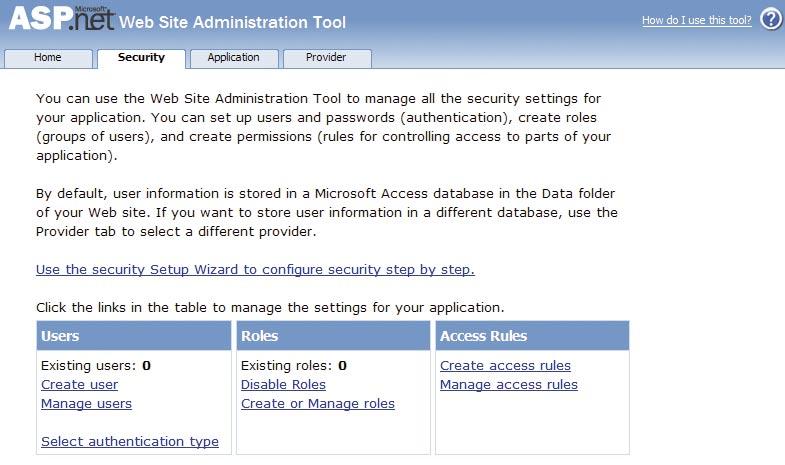
Task: Click the help question mark icon
Action: click(770, 20)
